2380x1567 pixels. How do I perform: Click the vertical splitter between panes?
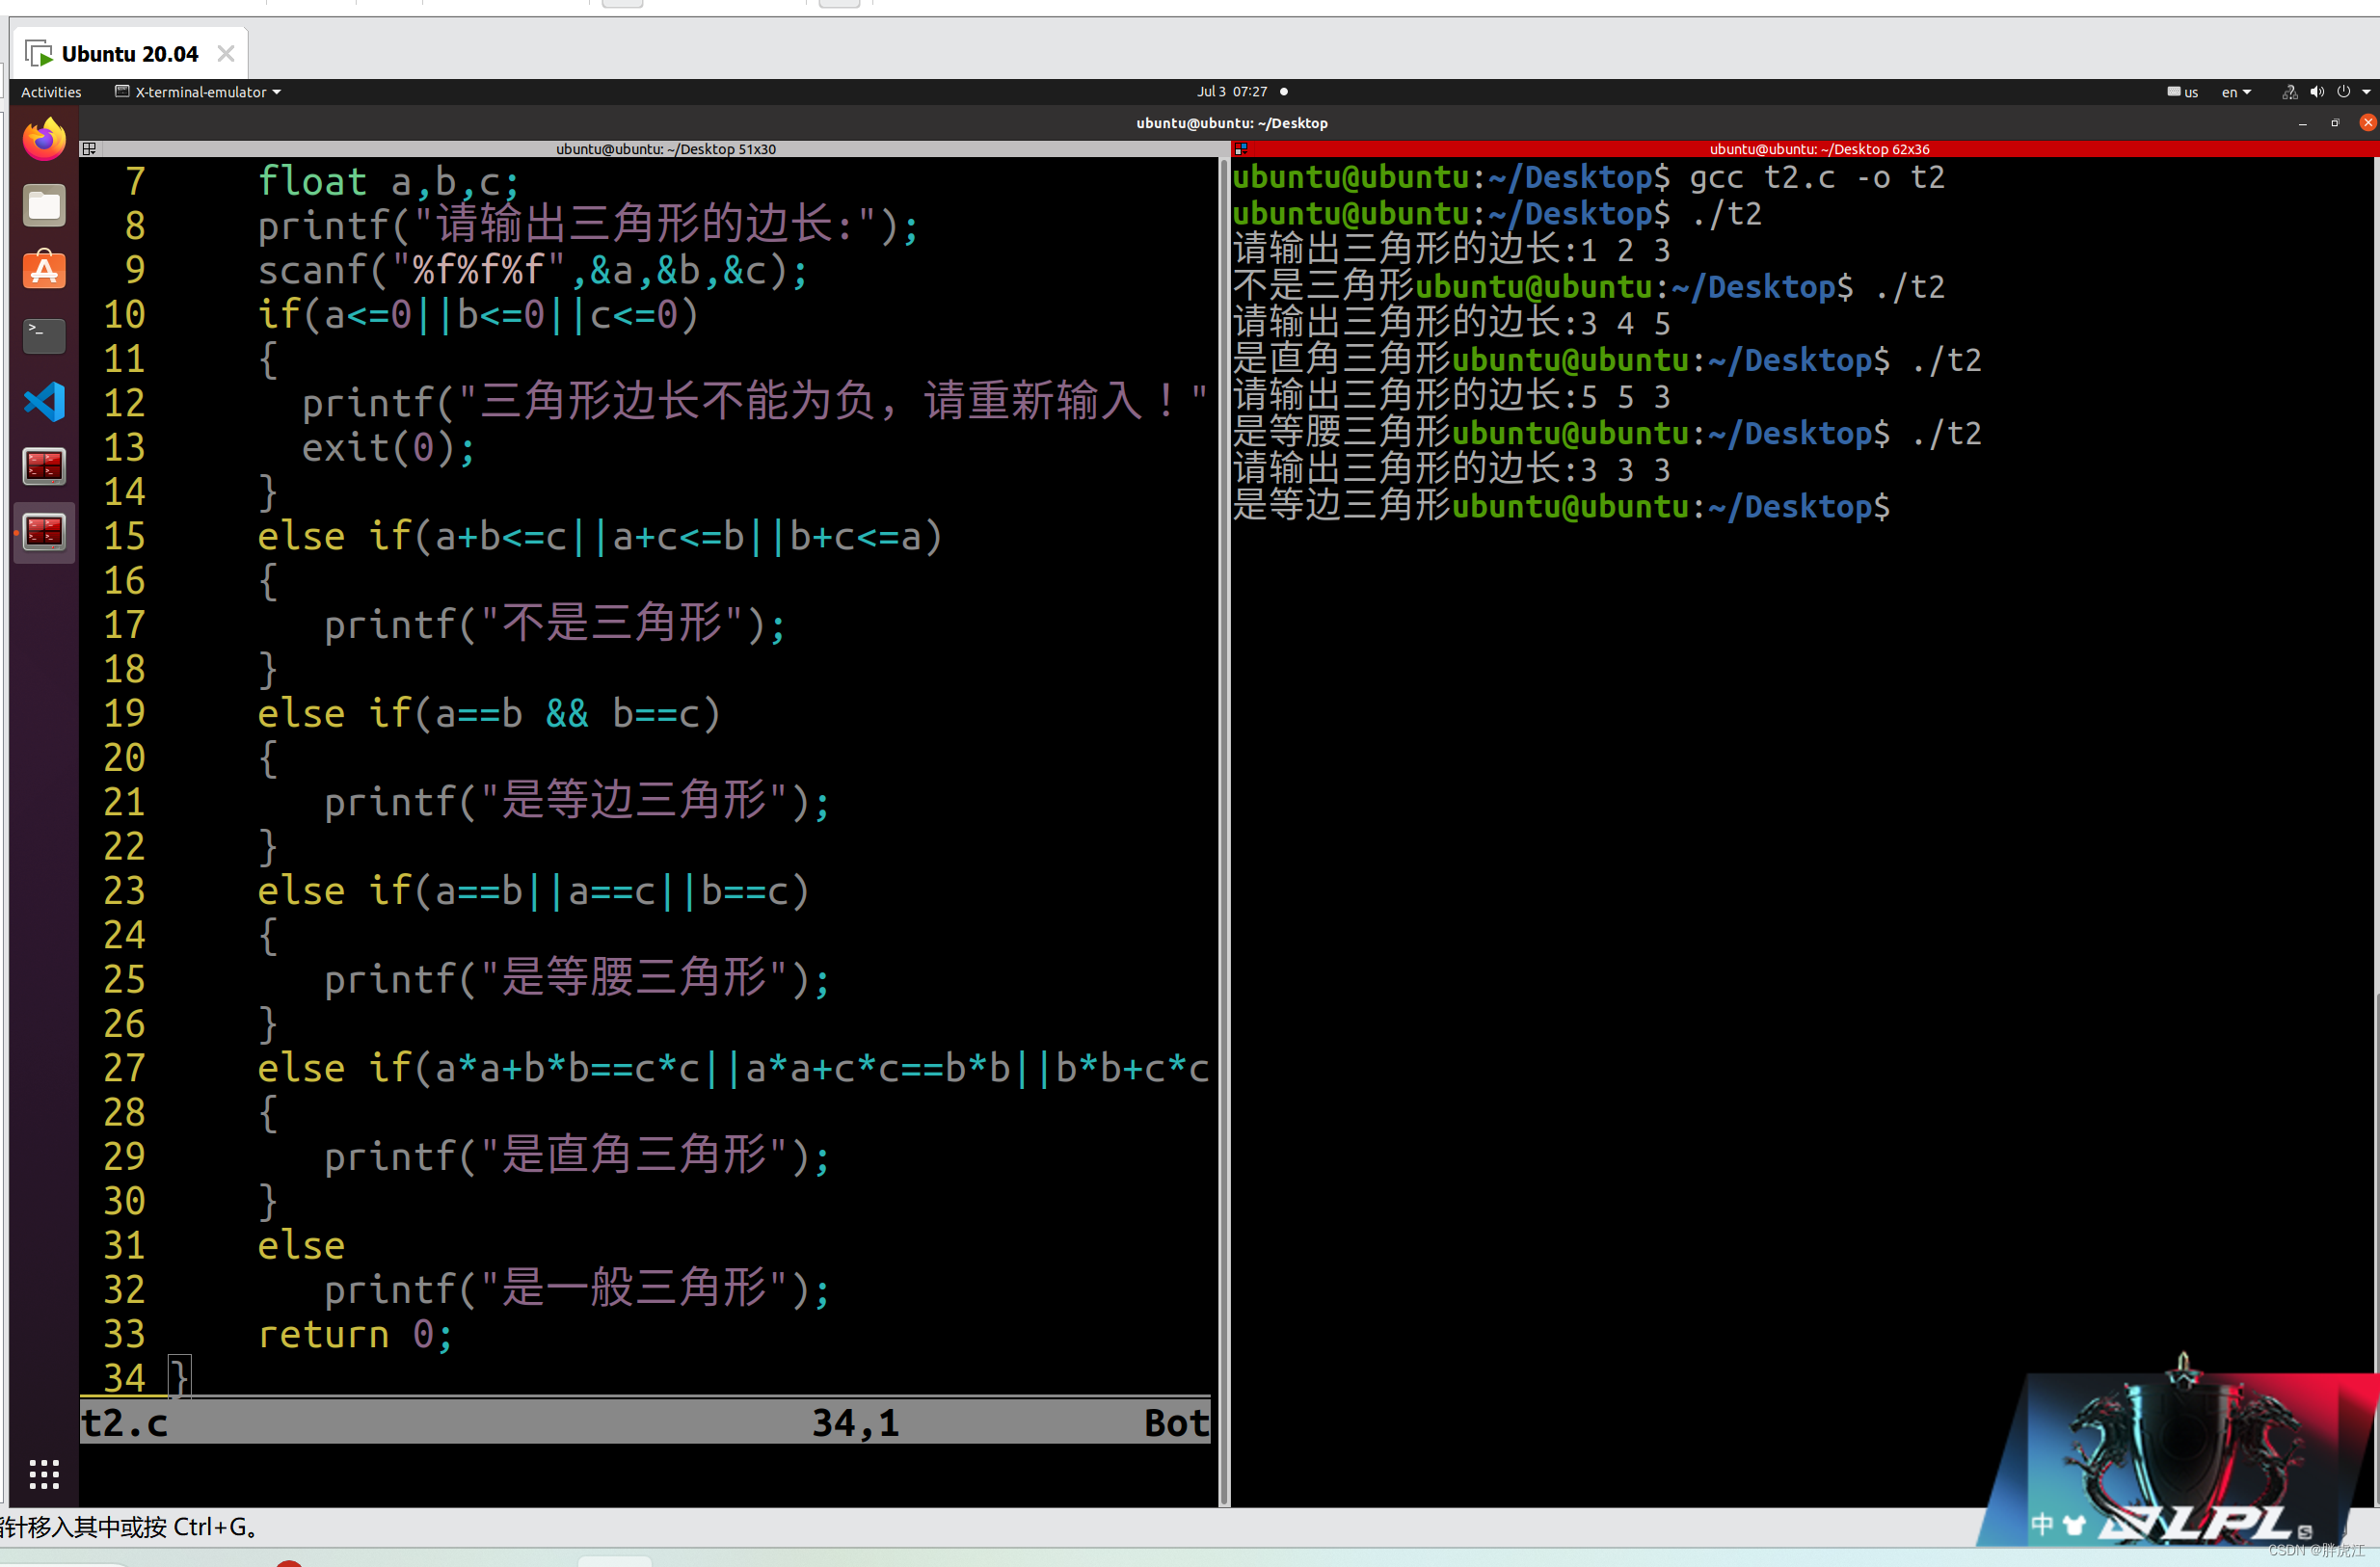1224,830
